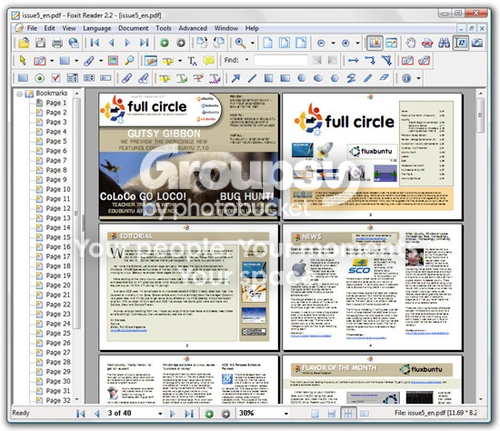Open the highlight tool dropdown arrow

tap(180, 61)
